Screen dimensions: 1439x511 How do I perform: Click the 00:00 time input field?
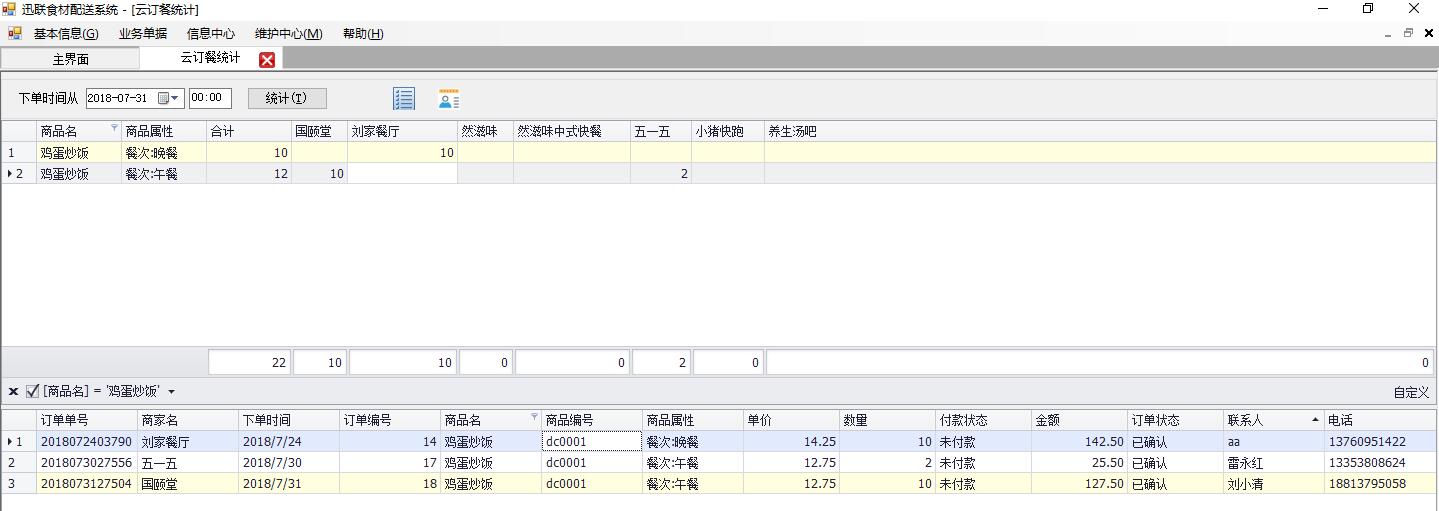[210, 98]
